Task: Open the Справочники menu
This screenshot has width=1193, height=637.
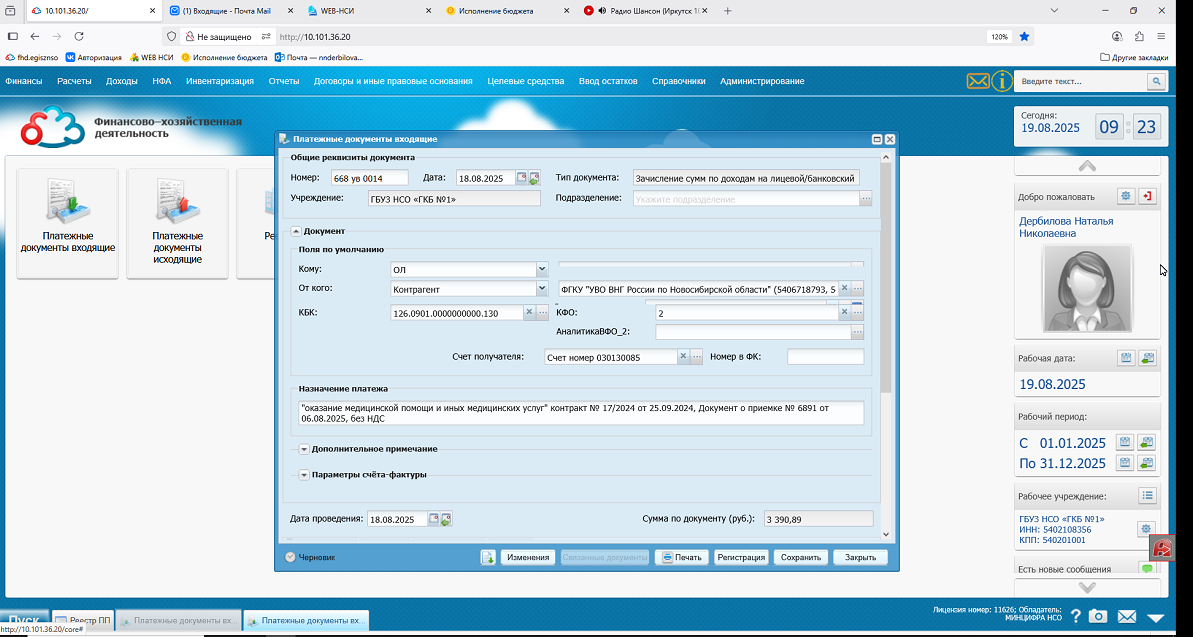Action: [x=679, y=81]
